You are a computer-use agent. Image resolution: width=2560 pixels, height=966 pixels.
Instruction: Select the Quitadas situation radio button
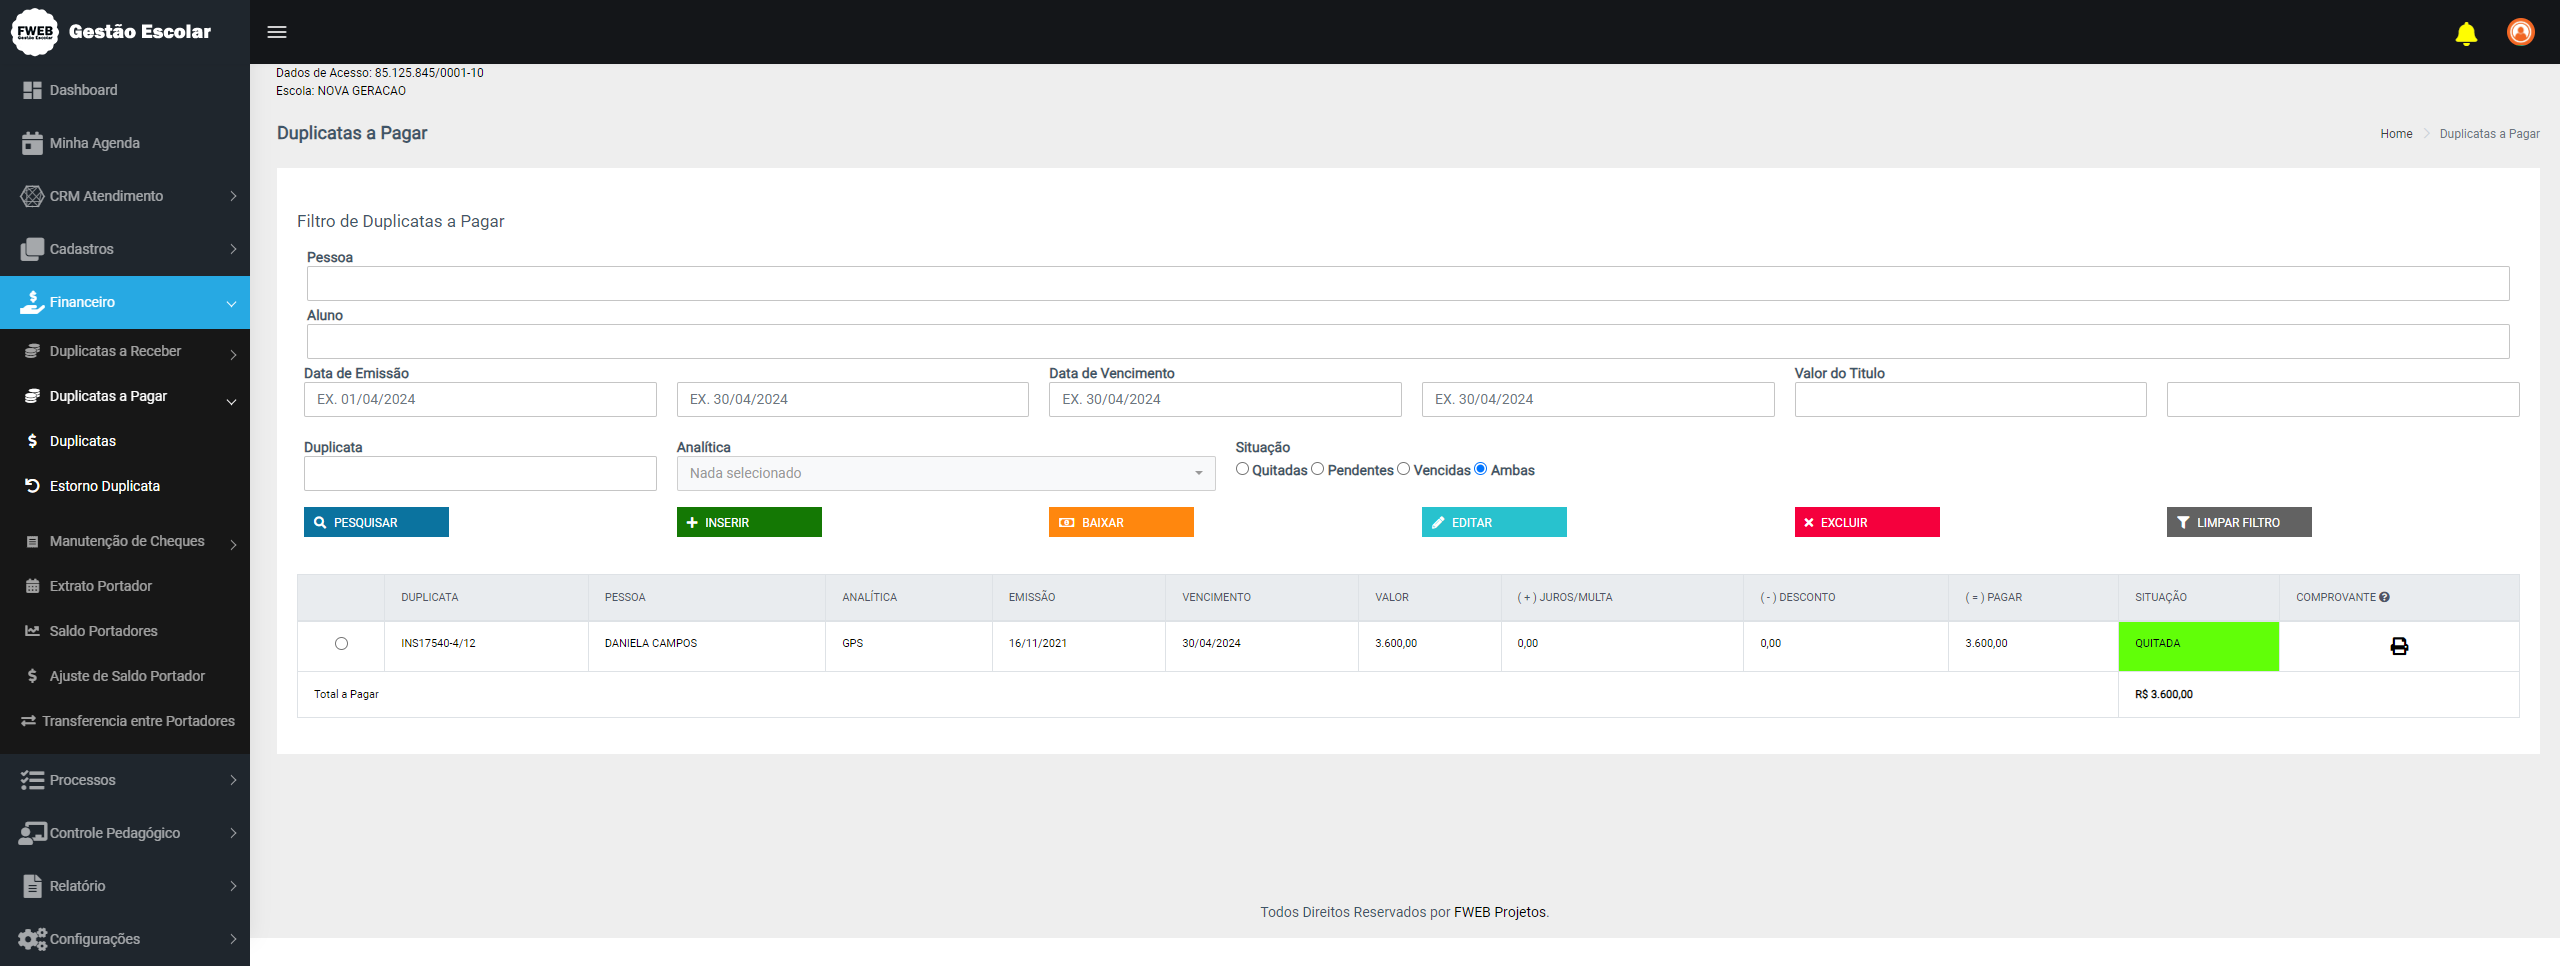point(1242,469)
